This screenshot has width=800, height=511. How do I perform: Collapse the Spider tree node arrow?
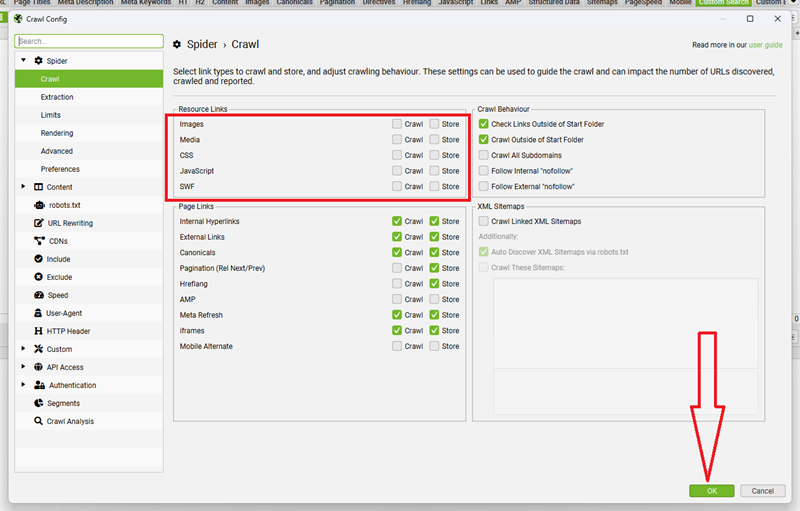coord(23,60)
